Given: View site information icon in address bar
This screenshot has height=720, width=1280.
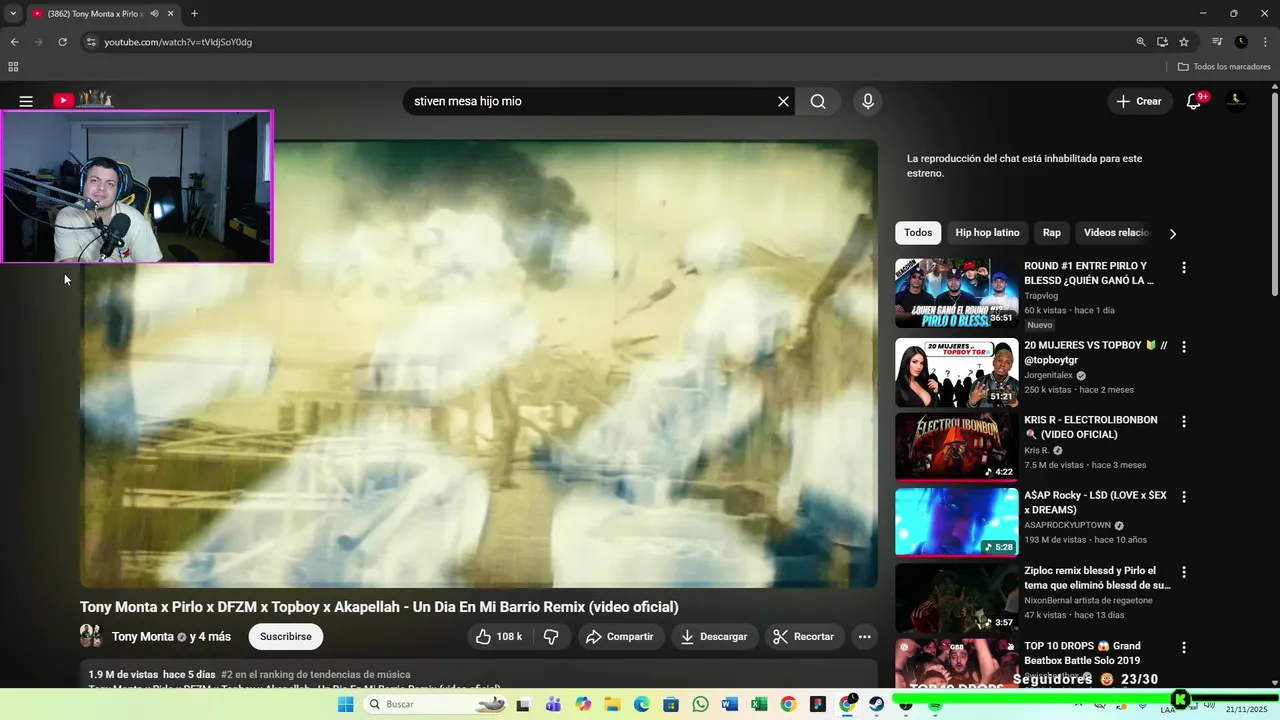Looking at the screenshot, I should click(90, 42).
